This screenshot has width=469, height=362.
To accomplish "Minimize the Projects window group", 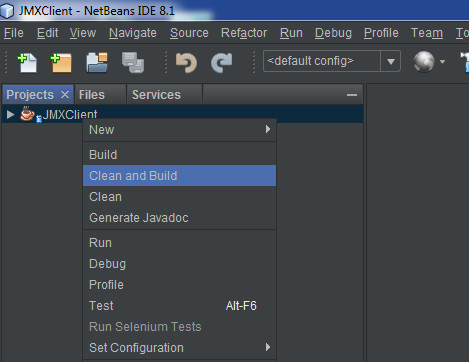I will [x=352, y=95].
